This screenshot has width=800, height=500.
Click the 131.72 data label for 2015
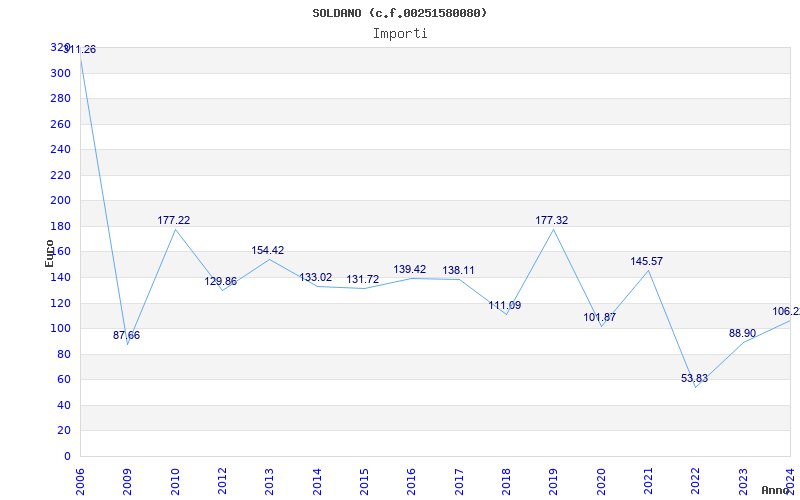363,280
